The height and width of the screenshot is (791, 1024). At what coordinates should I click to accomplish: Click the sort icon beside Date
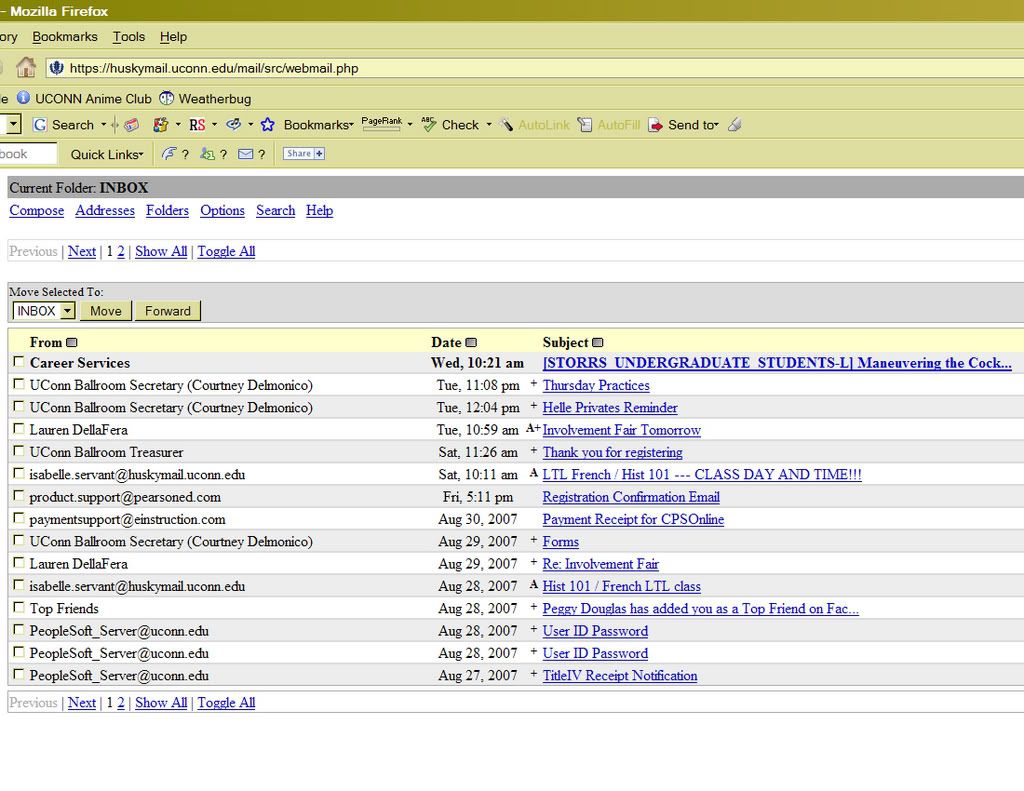[471, 343]
